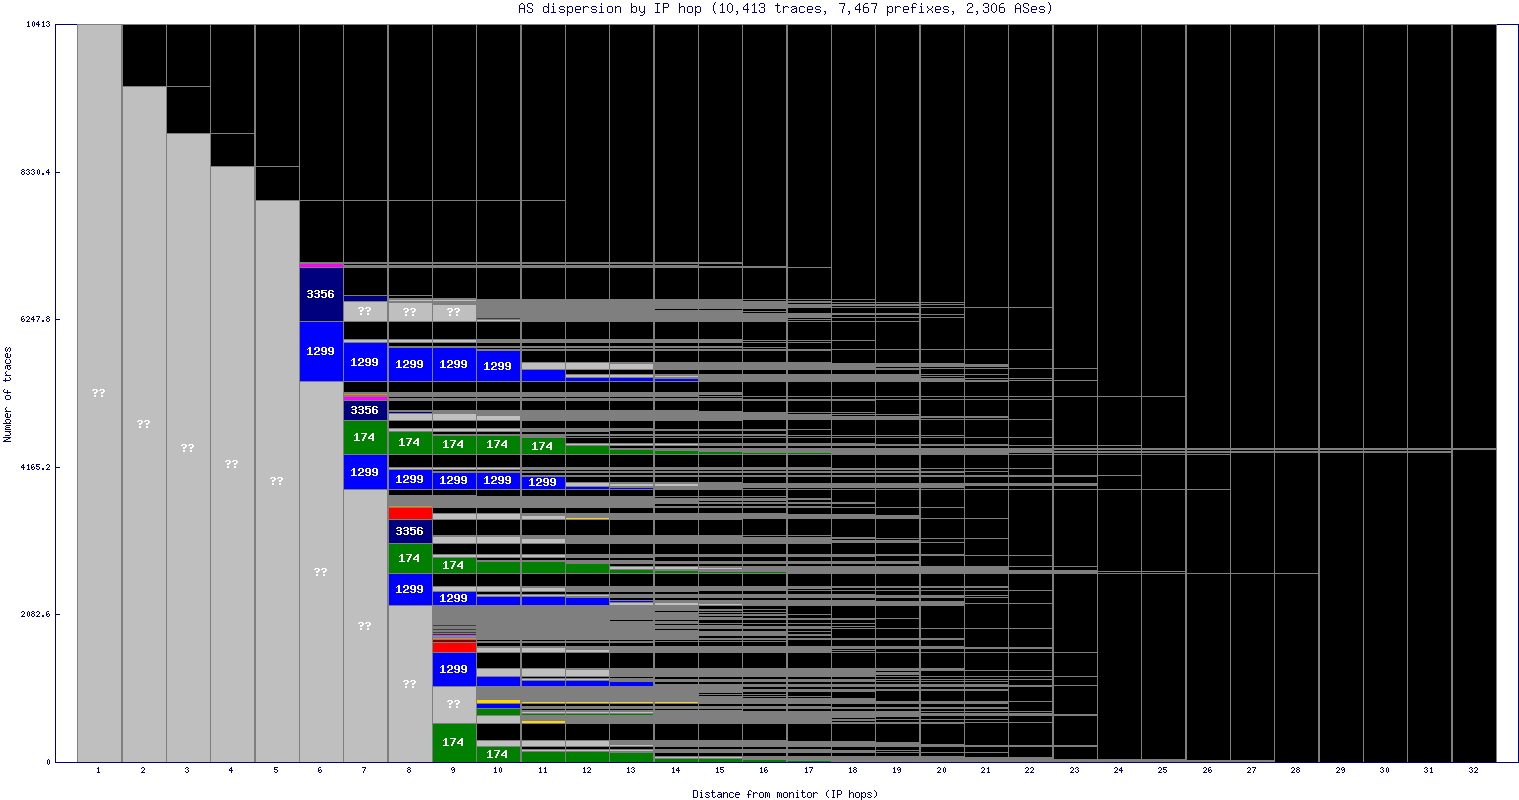1519x800 pixels.
Task: Select the y-axis tick value 8330.4
Action: 35,172
